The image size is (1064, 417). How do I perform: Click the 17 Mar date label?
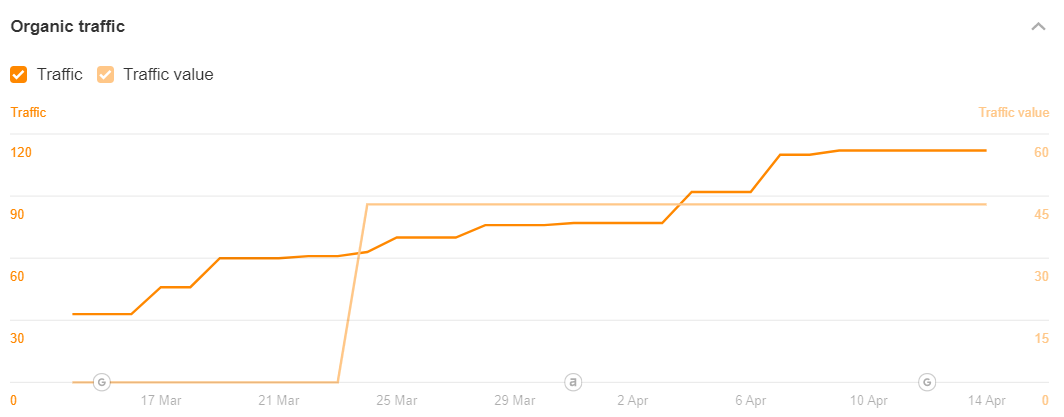pos(161,401)
